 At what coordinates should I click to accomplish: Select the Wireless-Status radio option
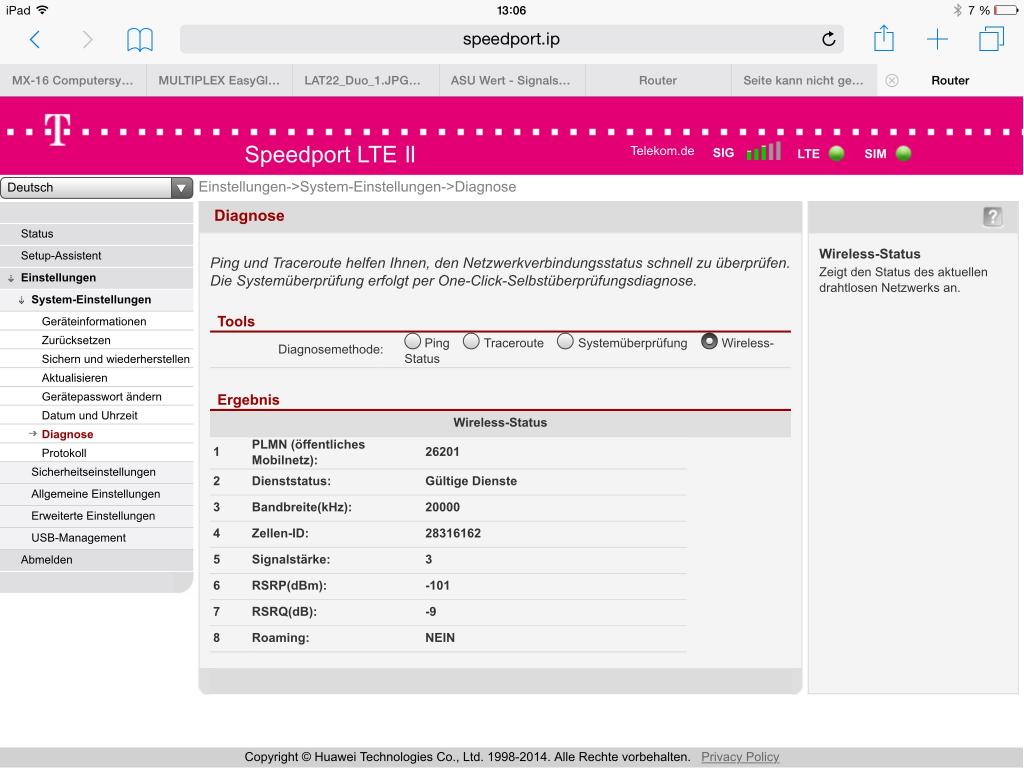pos(709,341)
